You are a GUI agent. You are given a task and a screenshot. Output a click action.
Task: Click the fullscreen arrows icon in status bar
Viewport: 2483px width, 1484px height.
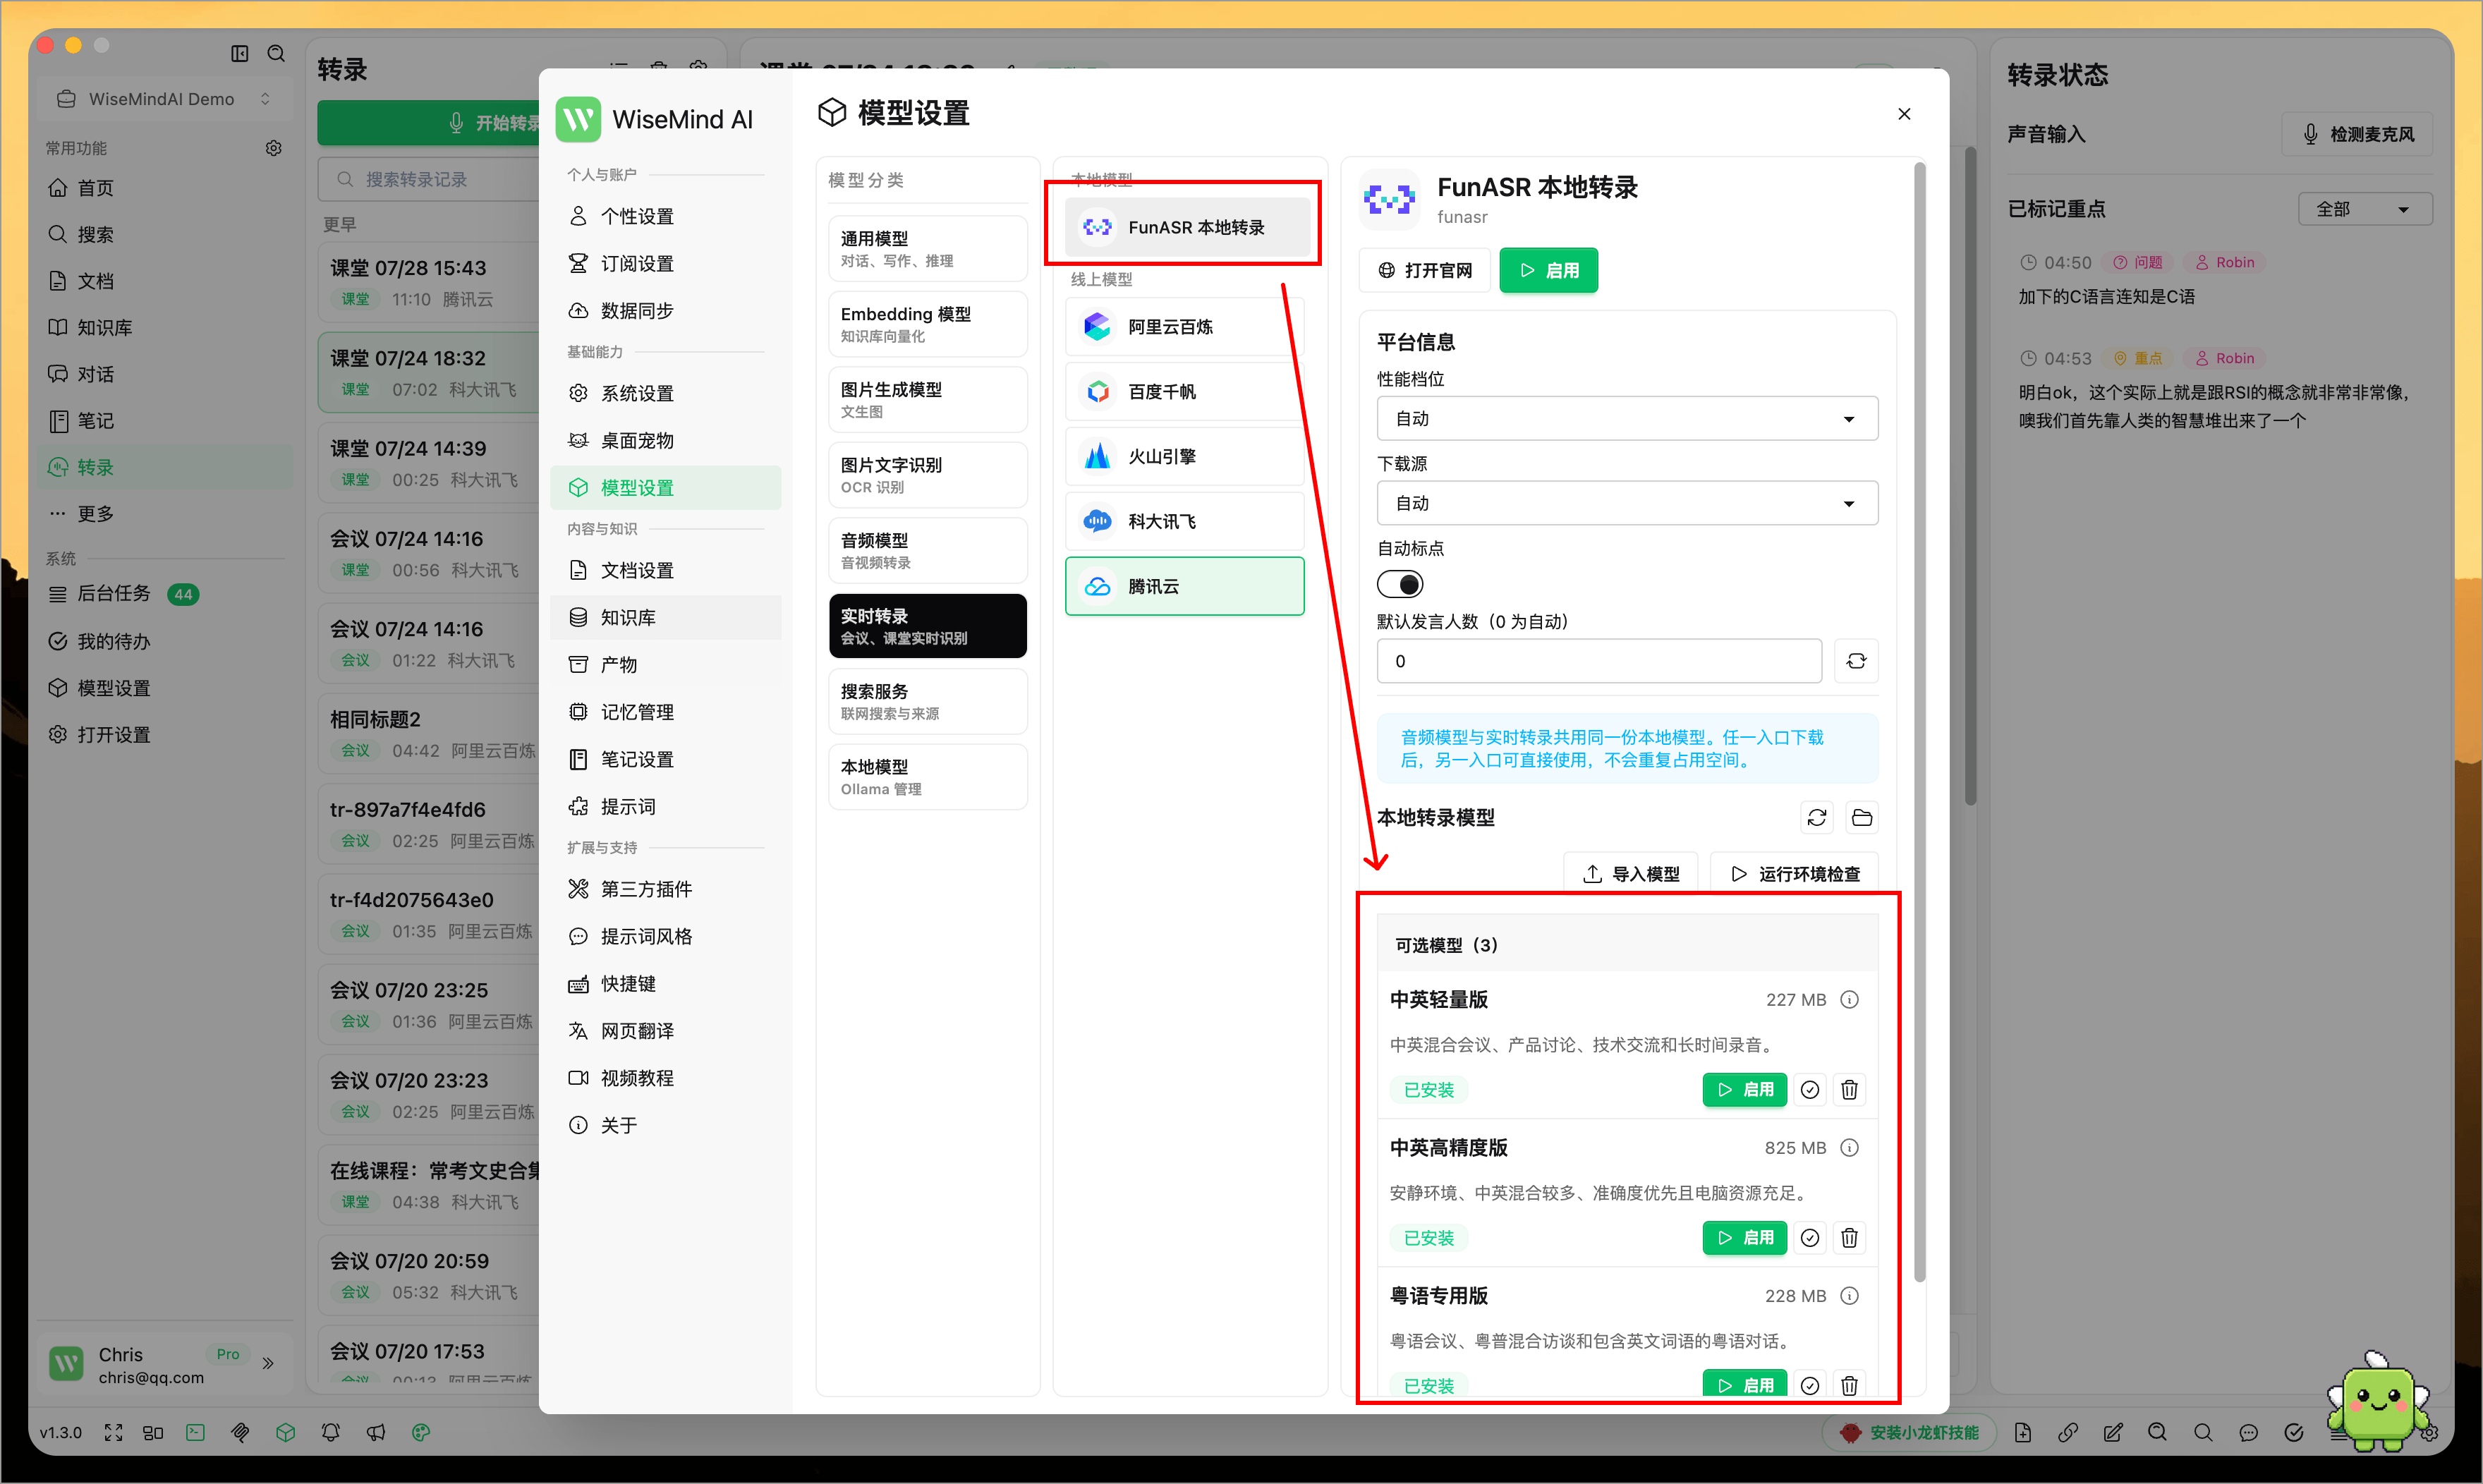(114, 1433)
